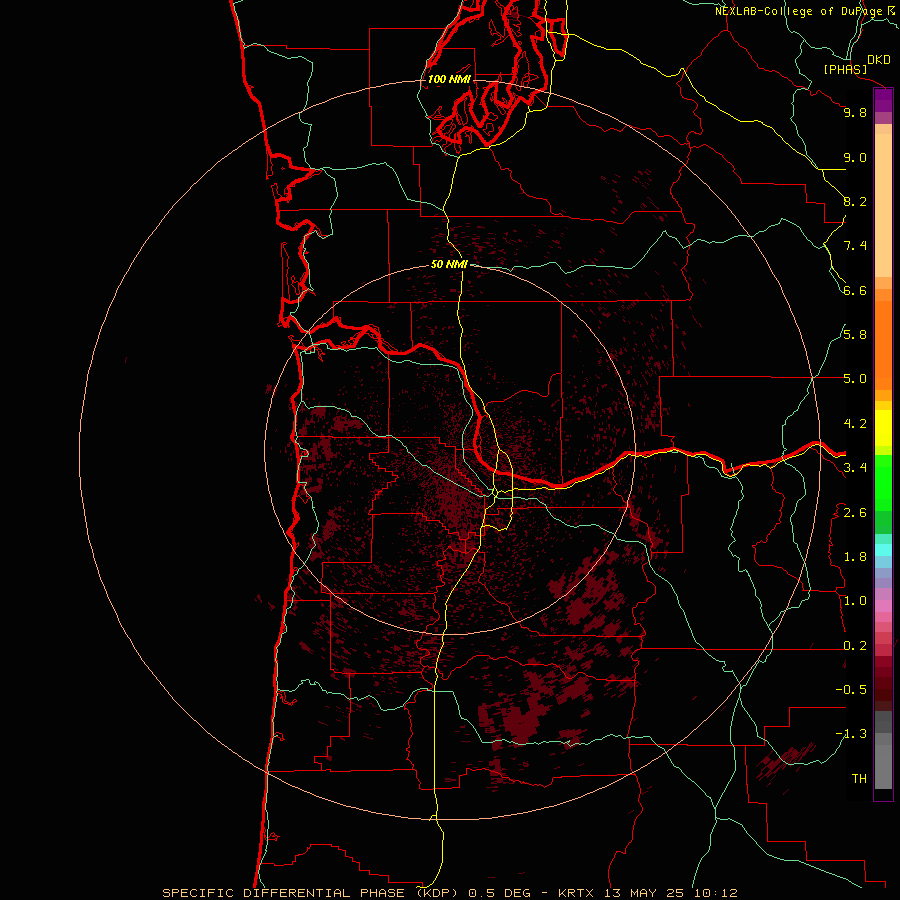Pick the yellow color bar segment
The height and width of the screenshot is (900, 900).
click(x=883, y=428)
